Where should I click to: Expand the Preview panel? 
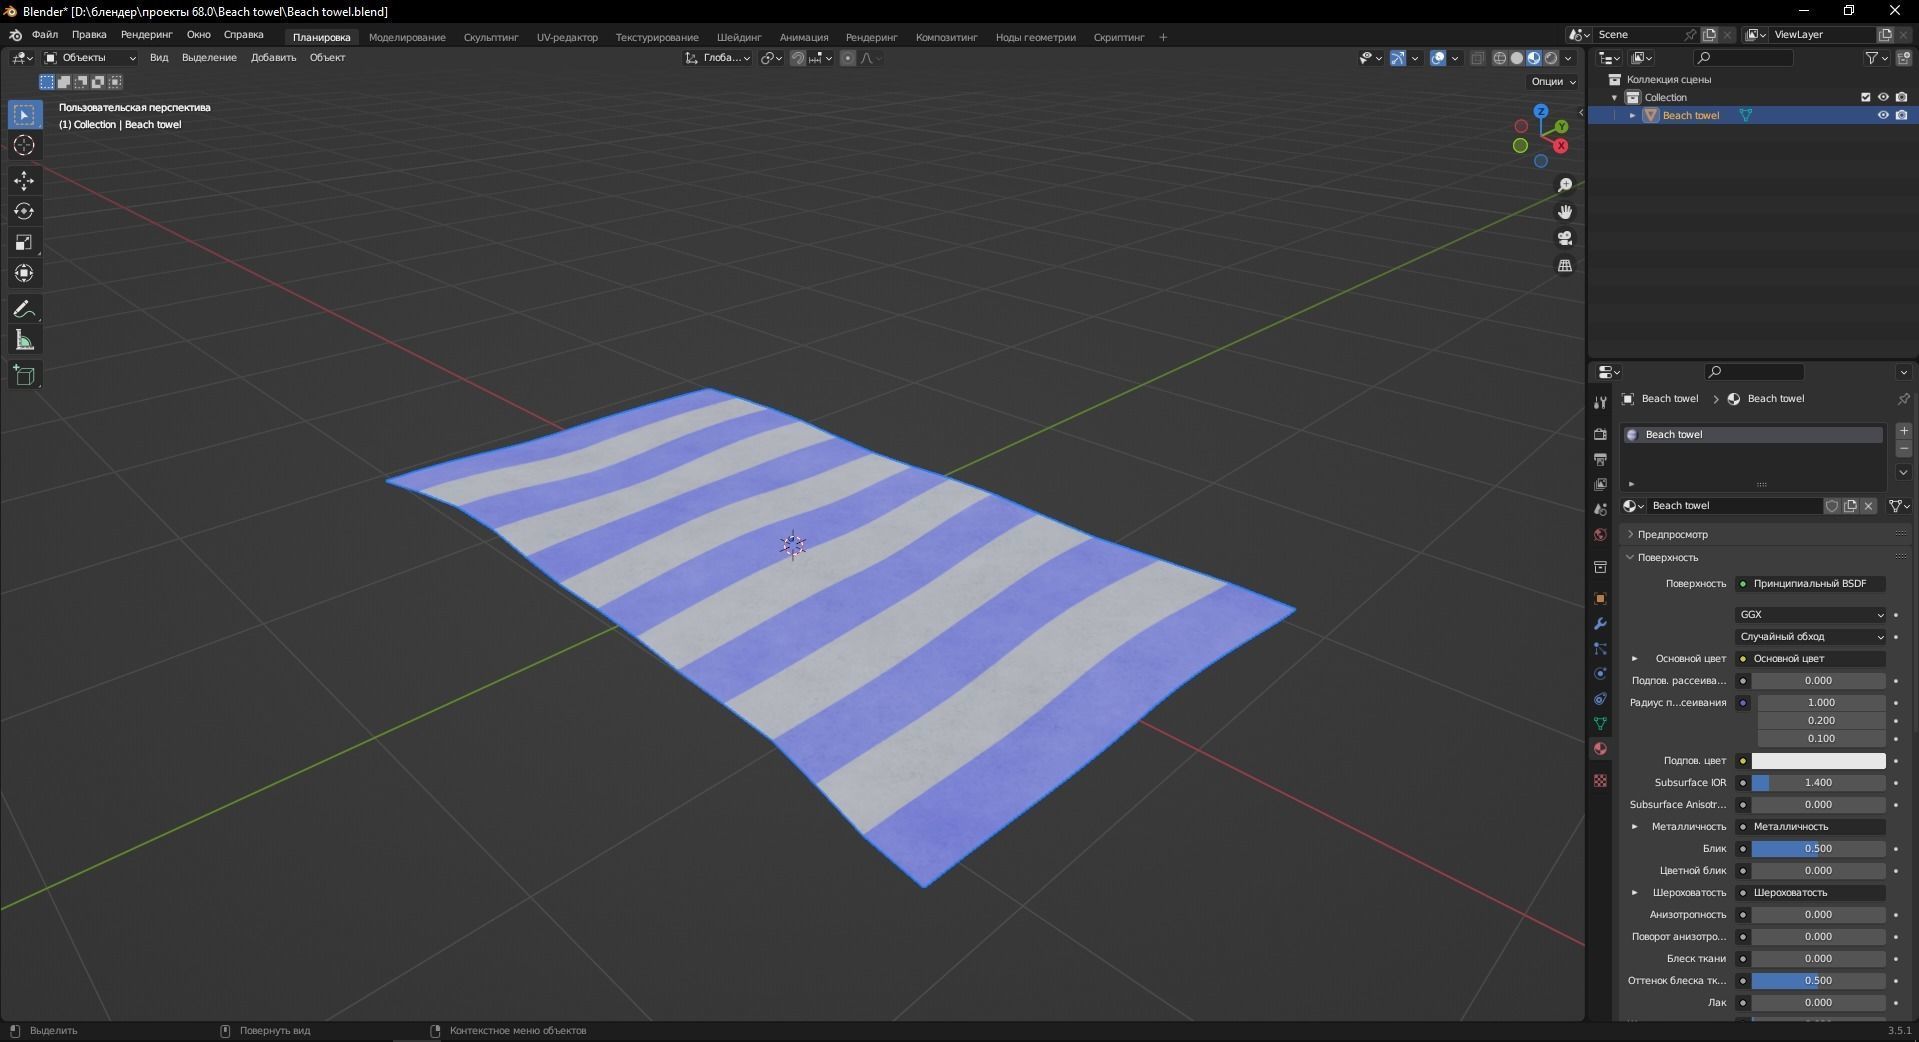[x=1672, y=535]
